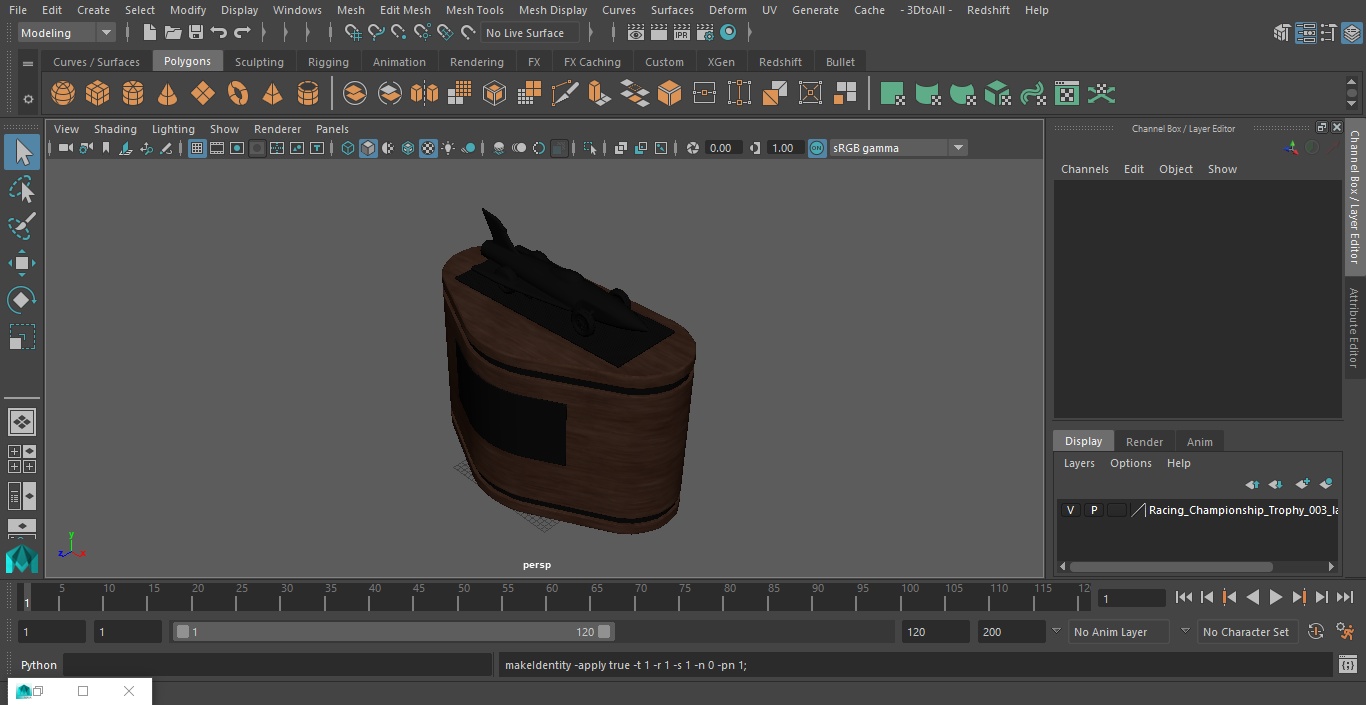Click the No Live Surface field
Screen dimensions: 1366x705
[530, 33]
